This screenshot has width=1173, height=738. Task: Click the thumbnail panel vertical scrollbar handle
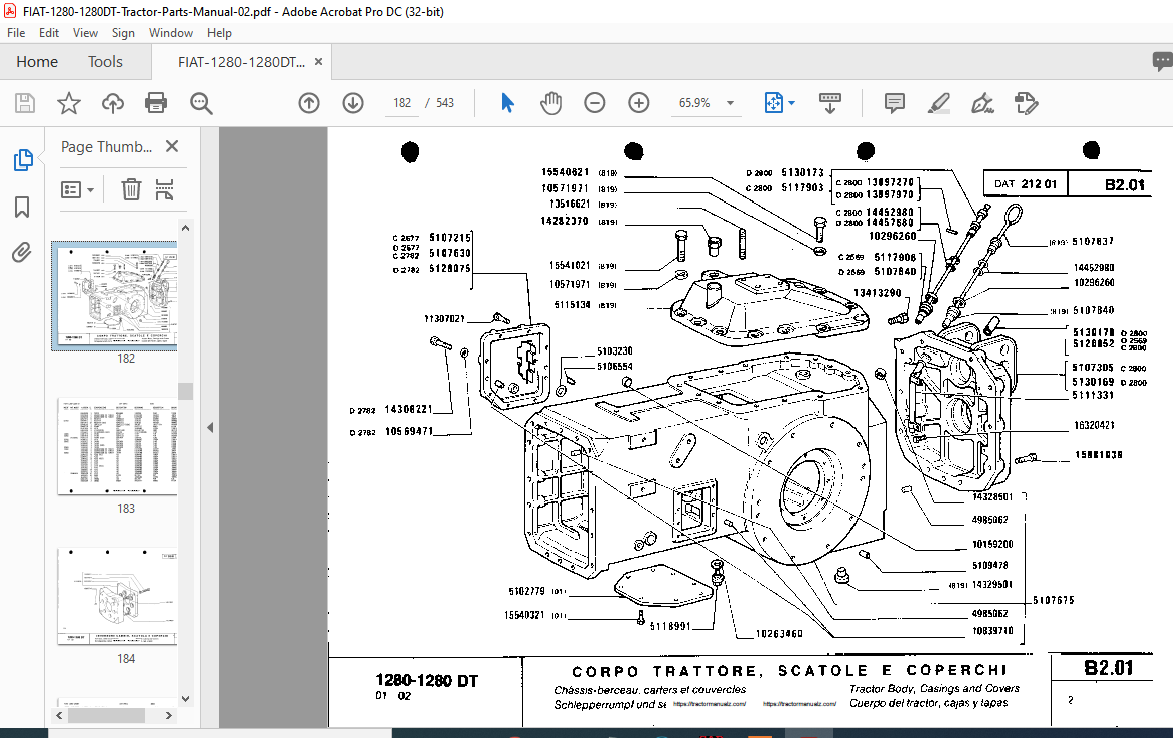[186, 391]
